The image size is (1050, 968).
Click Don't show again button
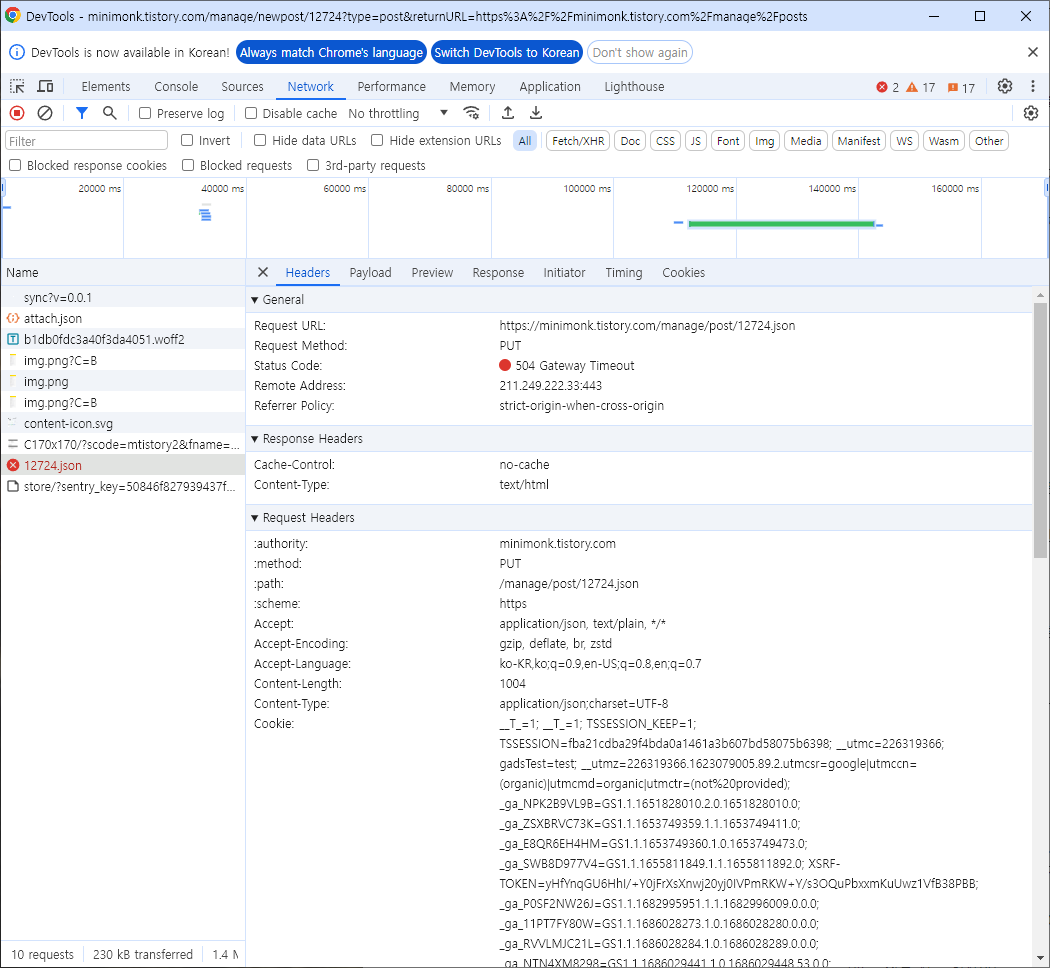(x=640, y=52)
